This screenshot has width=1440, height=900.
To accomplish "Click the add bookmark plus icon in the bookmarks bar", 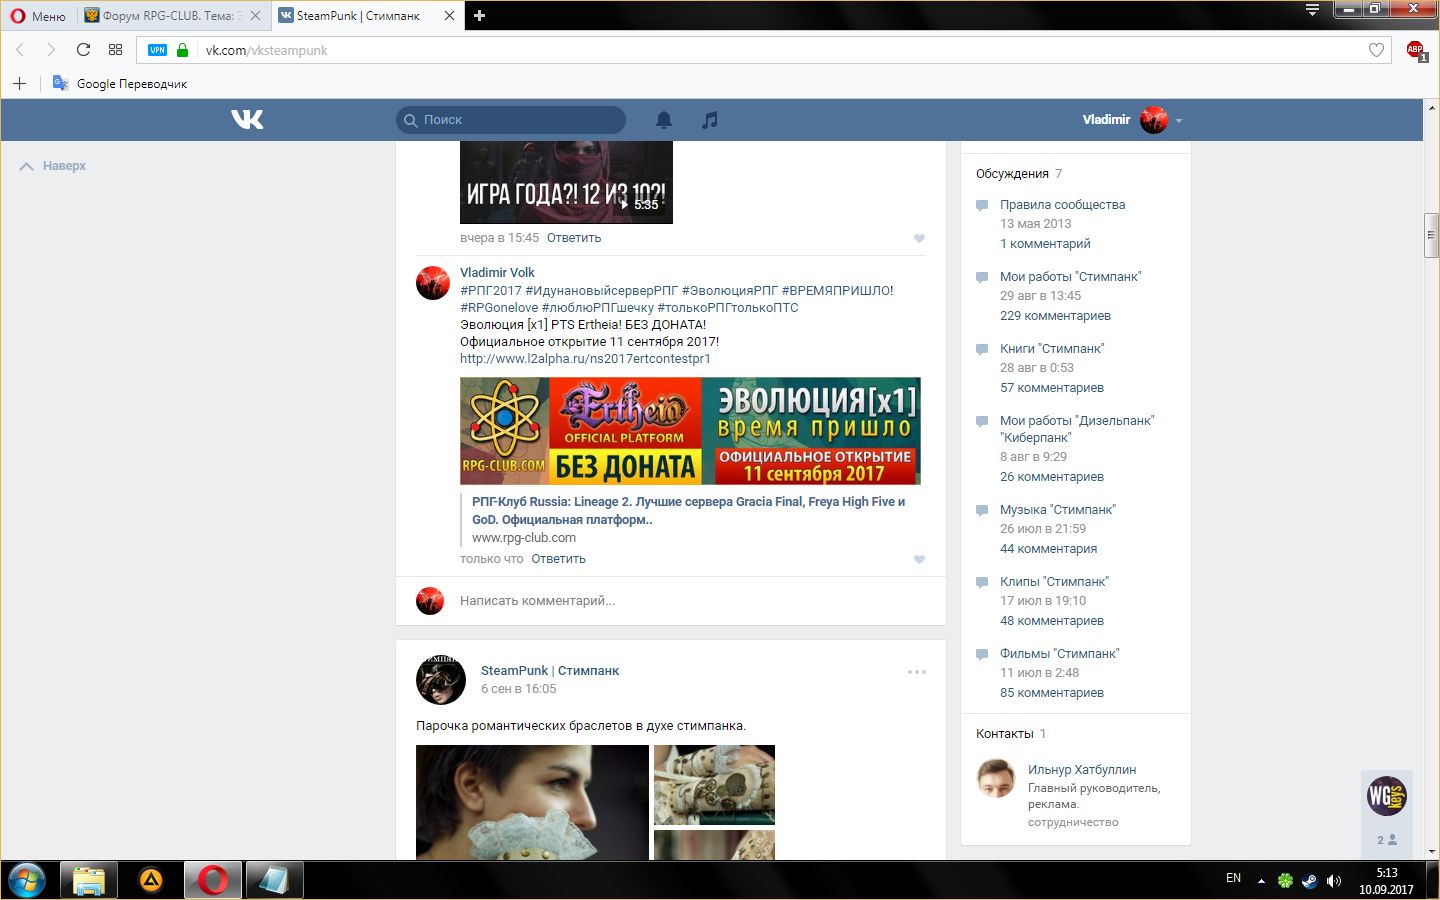I will coord(19,83).
